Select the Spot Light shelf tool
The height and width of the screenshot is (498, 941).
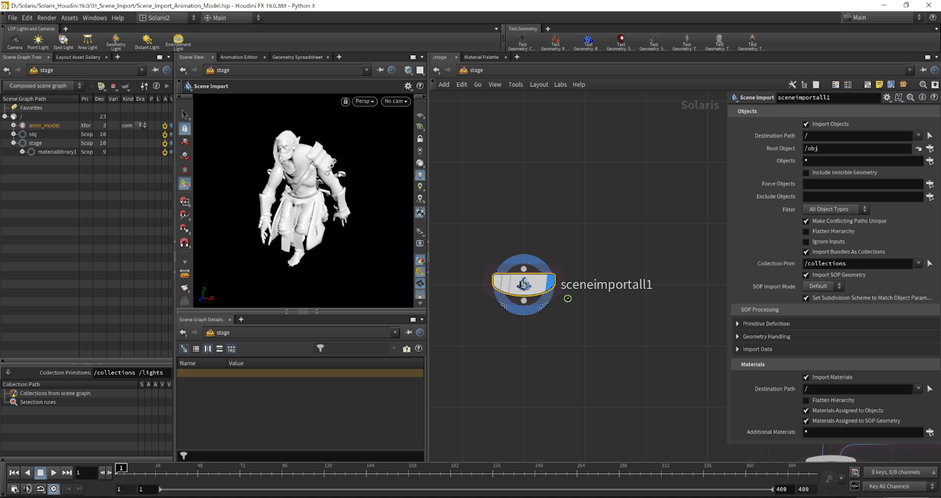(63, 41)
